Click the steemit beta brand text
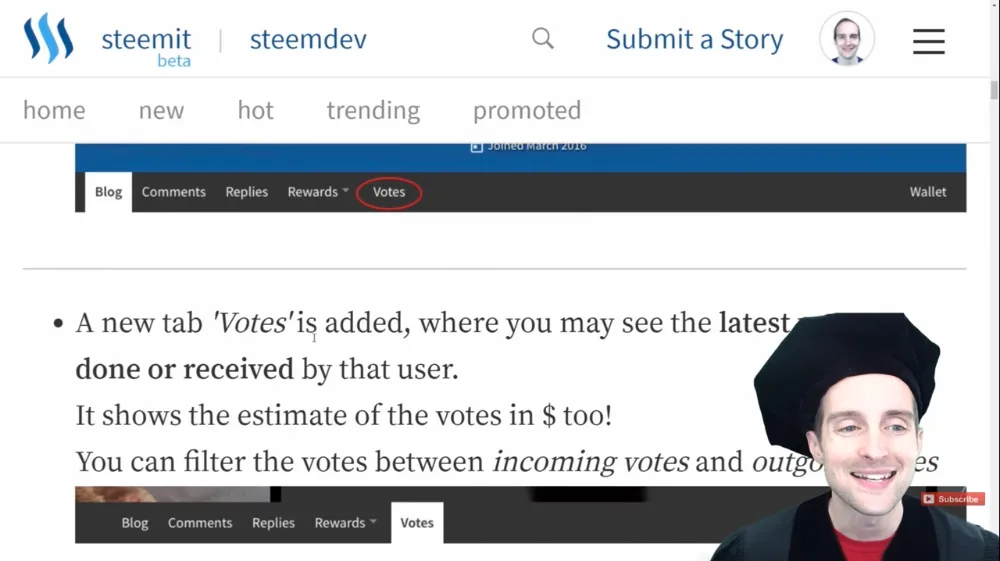 146,45
